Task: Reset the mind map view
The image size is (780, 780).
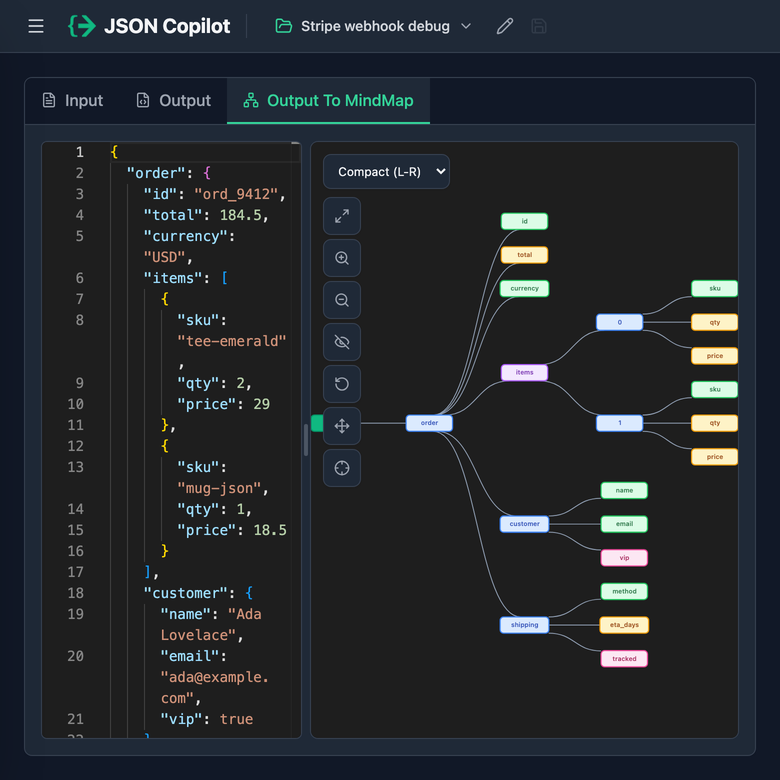Action: [x=342, y=384]
